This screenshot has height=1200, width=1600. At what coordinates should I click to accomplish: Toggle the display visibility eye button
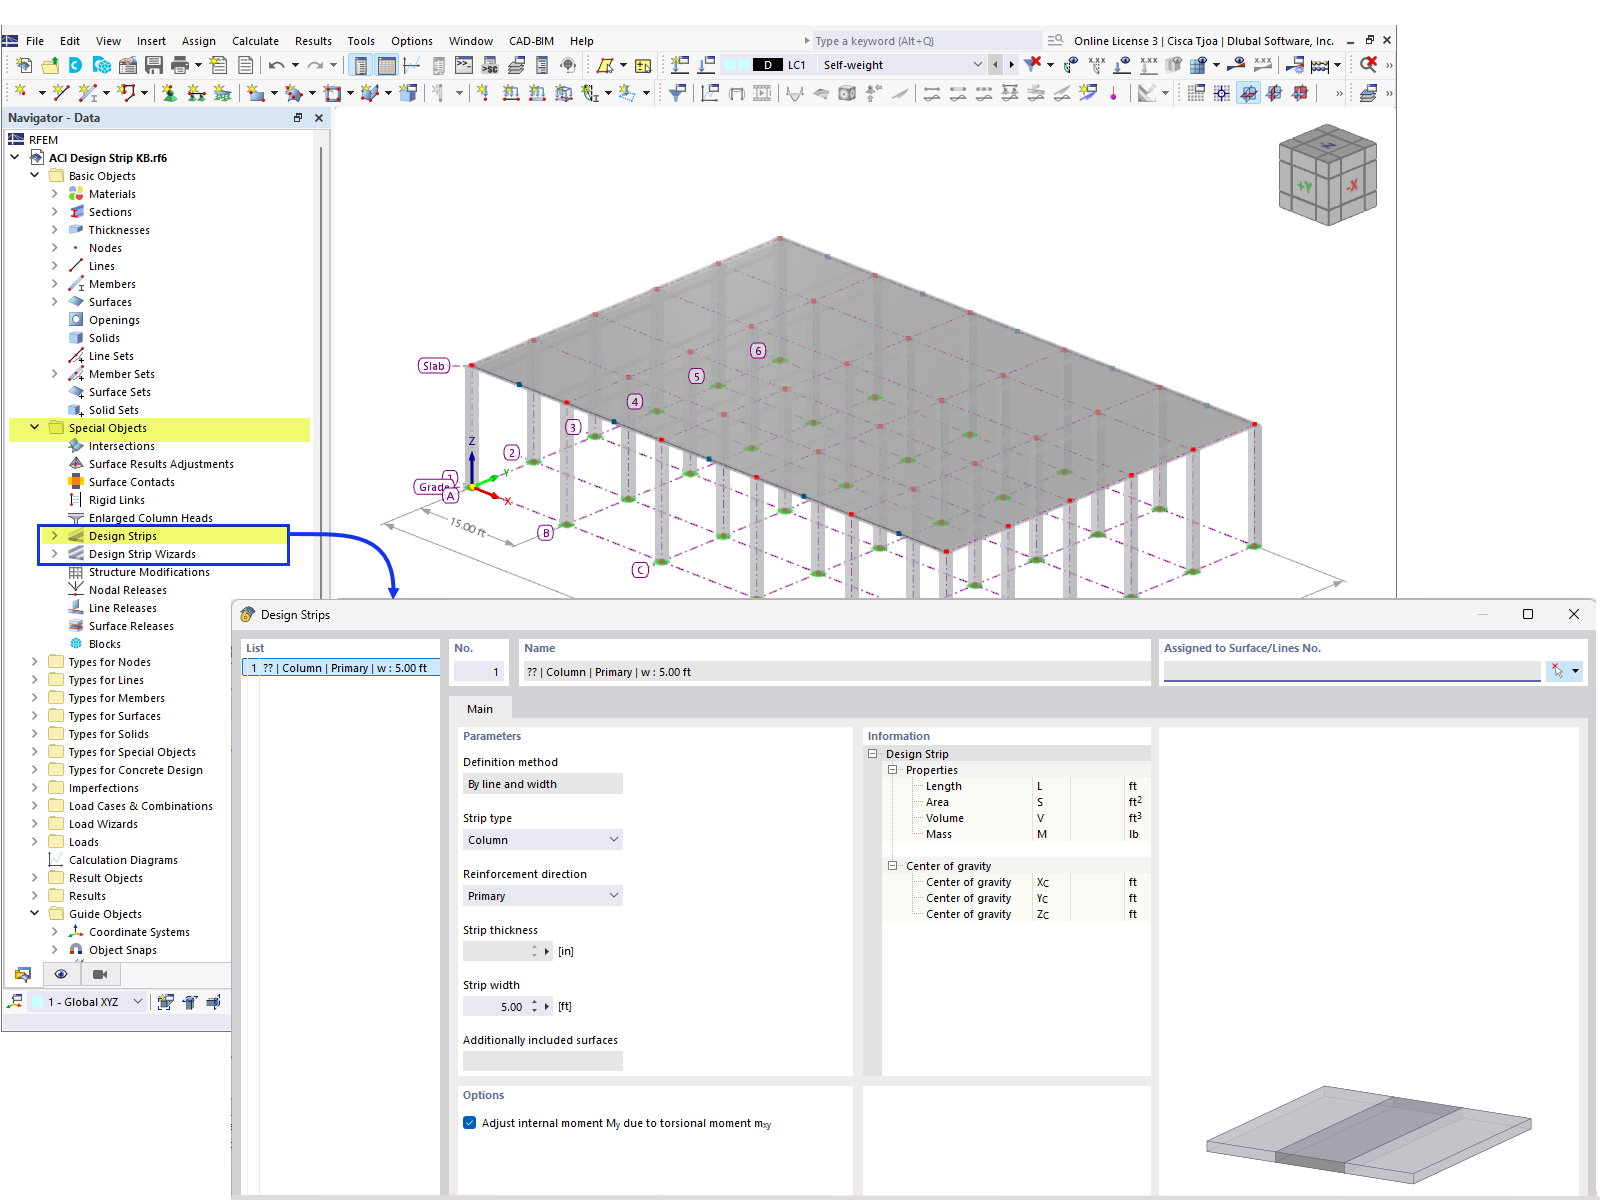pyautogui.click(x=61, y=974)
